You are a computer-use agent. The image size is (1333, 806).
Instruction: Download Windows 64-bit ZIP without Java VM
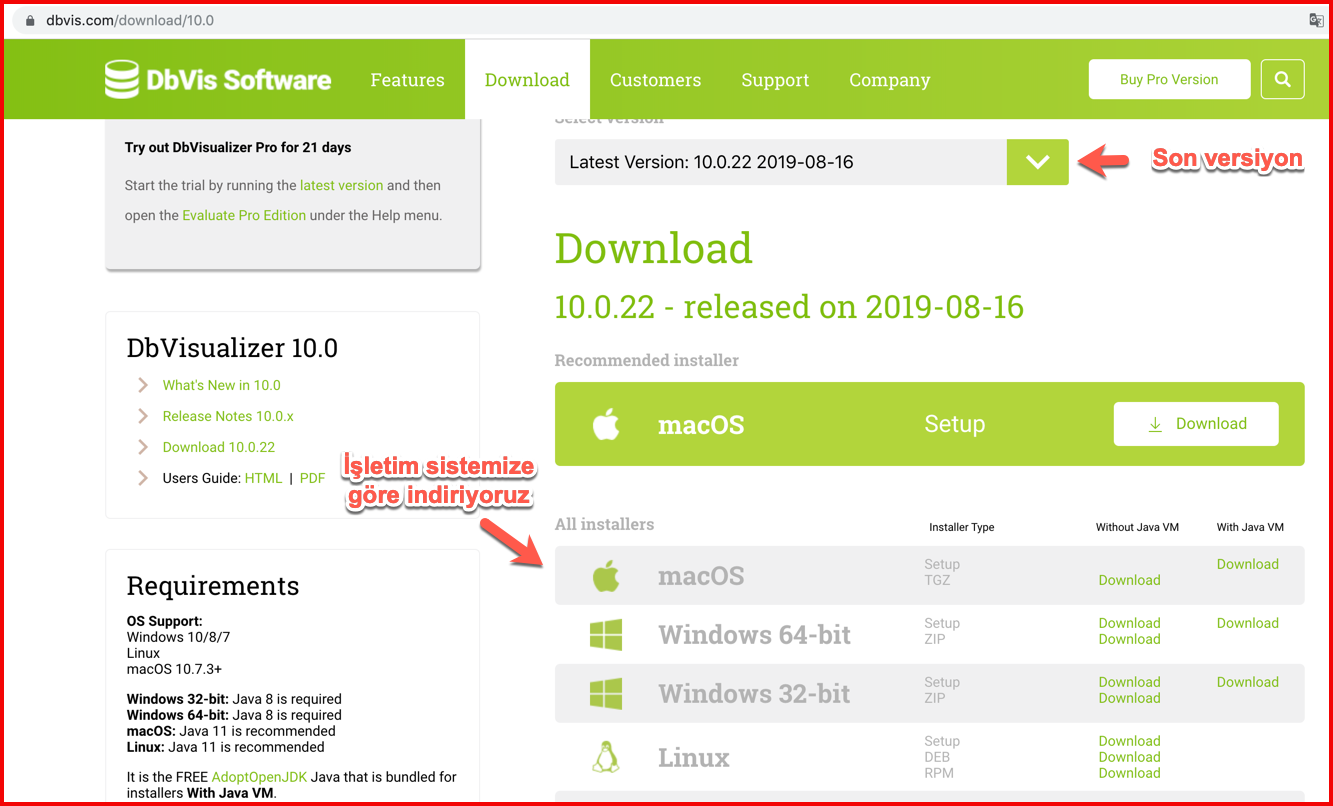coord(1129,639)
